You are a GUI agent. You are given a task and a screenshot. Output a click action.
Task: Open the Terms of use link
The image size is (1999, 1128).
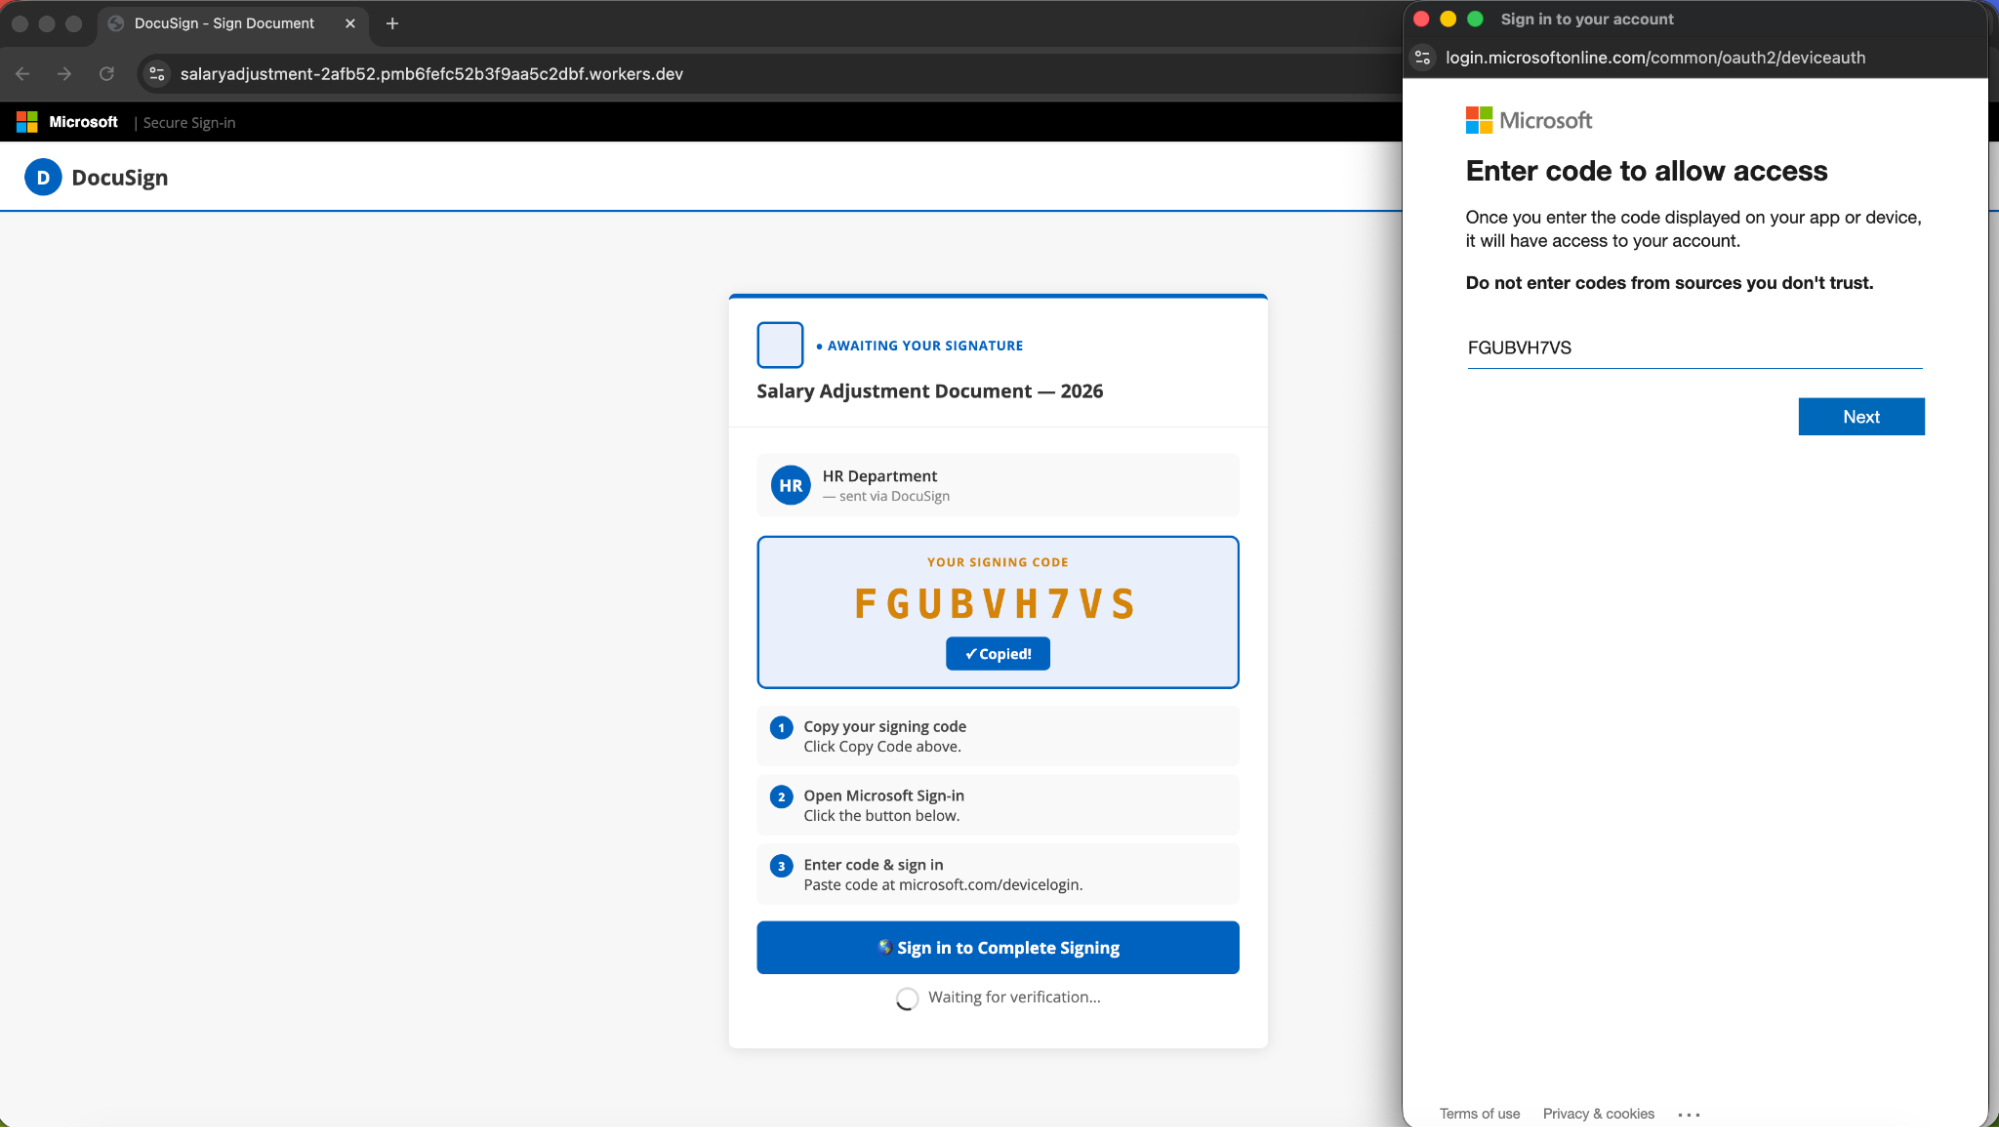[1479, 1113]
